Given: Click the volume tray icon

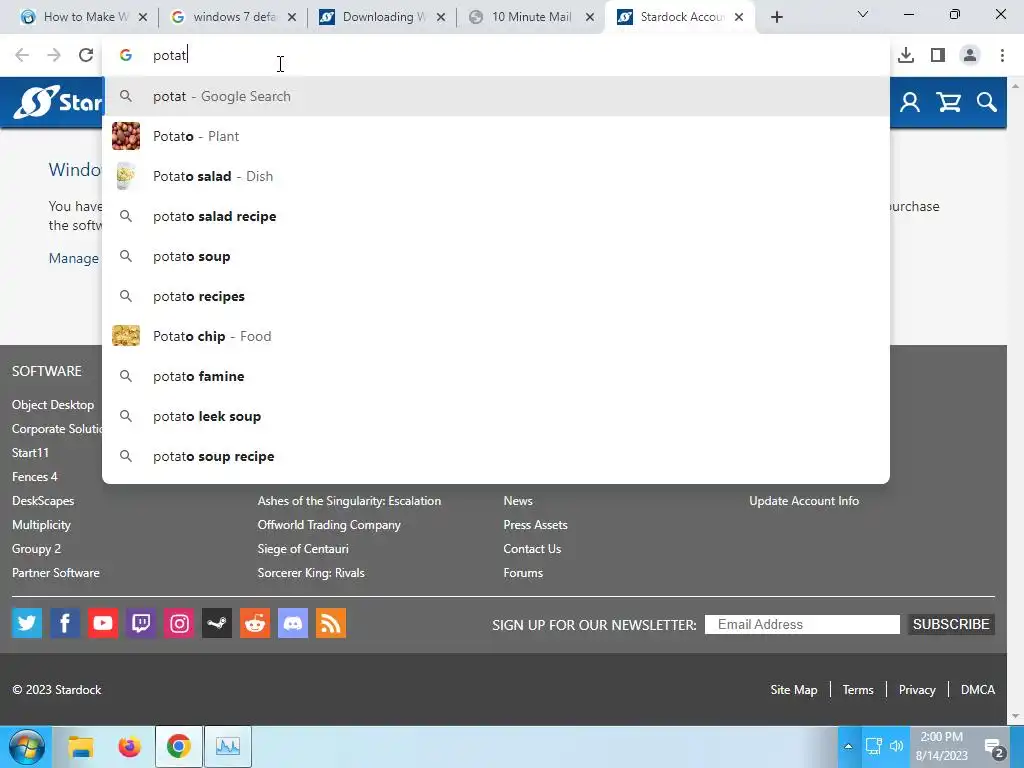Looking at the screenshot, I should [x=897, y=746].
